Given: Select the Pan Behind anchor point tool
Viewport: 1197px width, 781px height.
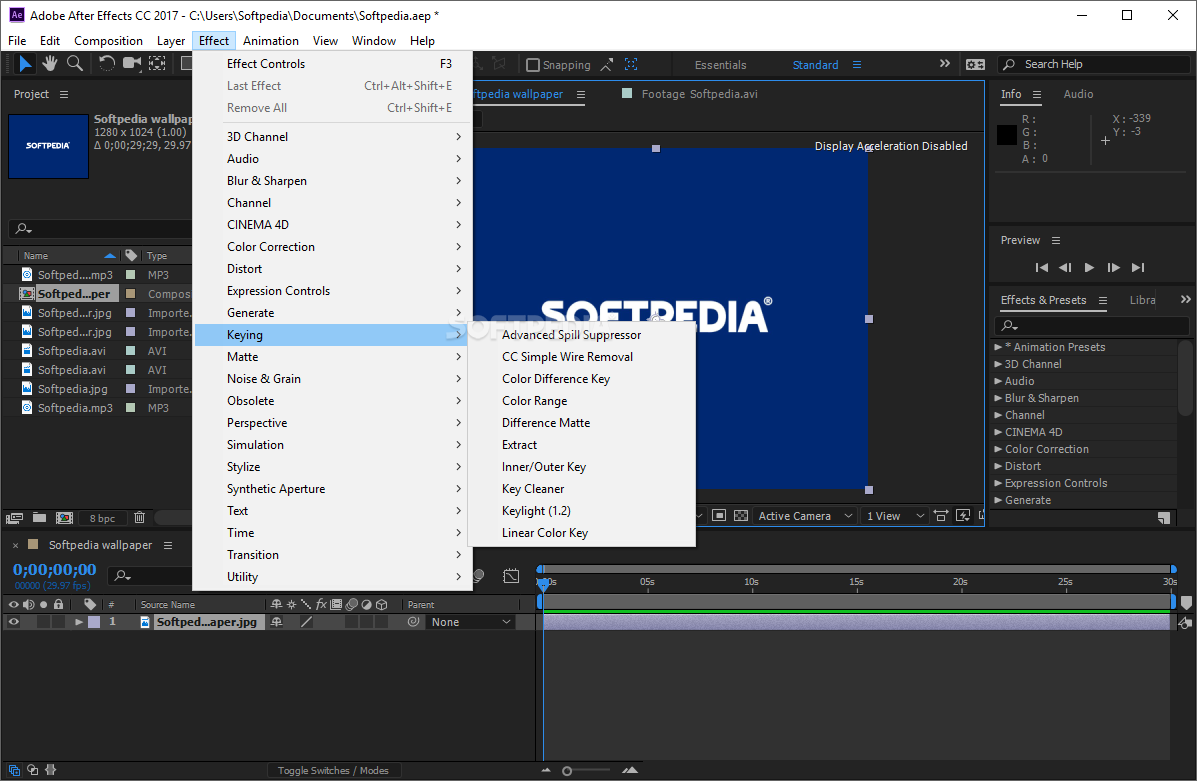Looking at the screenshot, I should point(157,63).
